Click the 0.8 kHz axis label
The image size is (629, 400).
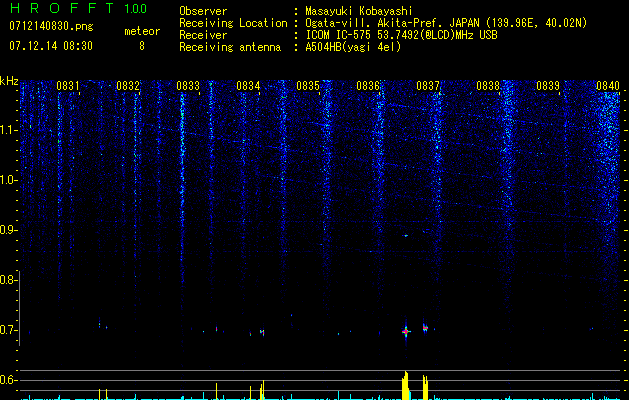[7, 280]
